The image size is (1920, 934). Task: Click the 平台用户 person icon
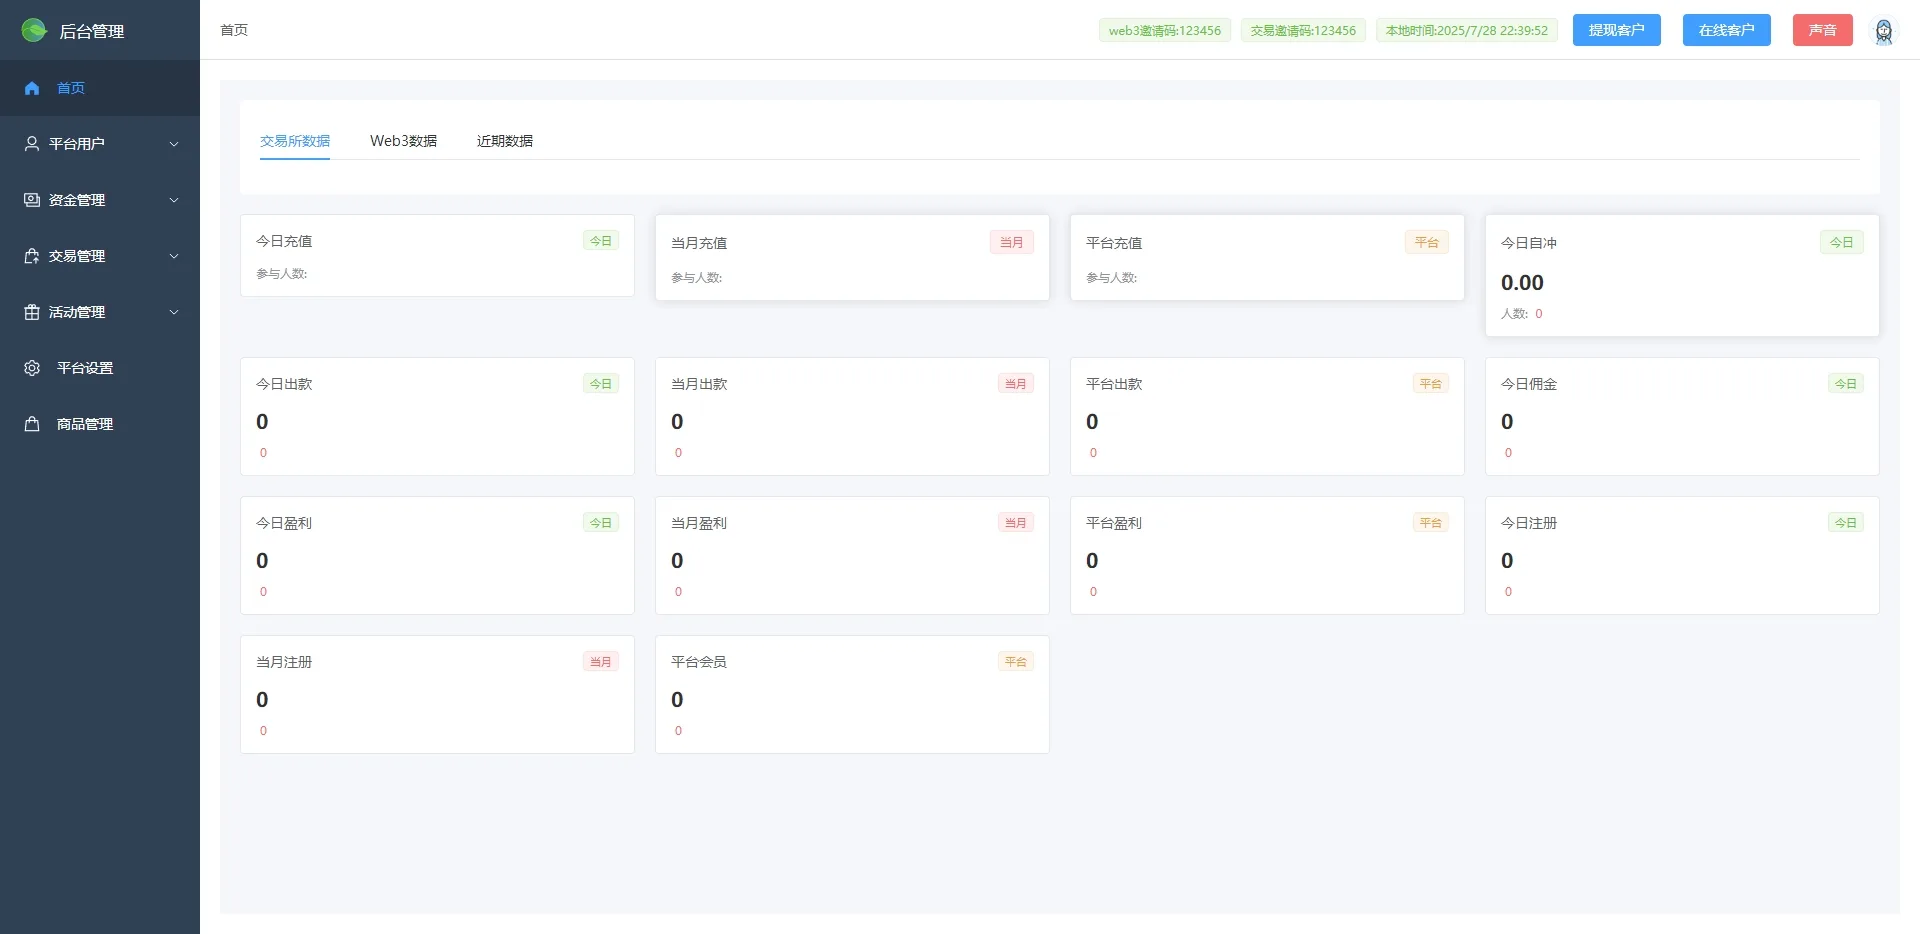[x=32, y=144]
